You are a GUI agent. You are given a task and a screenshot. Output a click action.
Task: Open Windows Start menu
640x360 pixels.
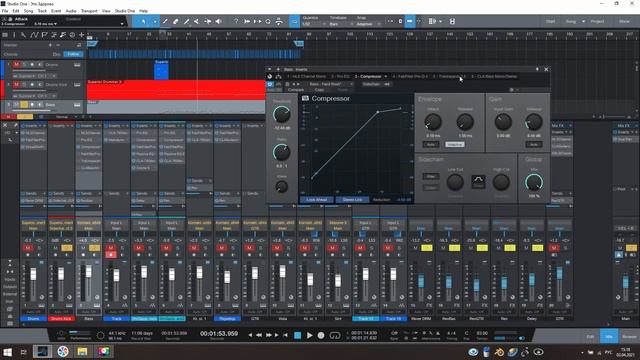tap(7, 351)
